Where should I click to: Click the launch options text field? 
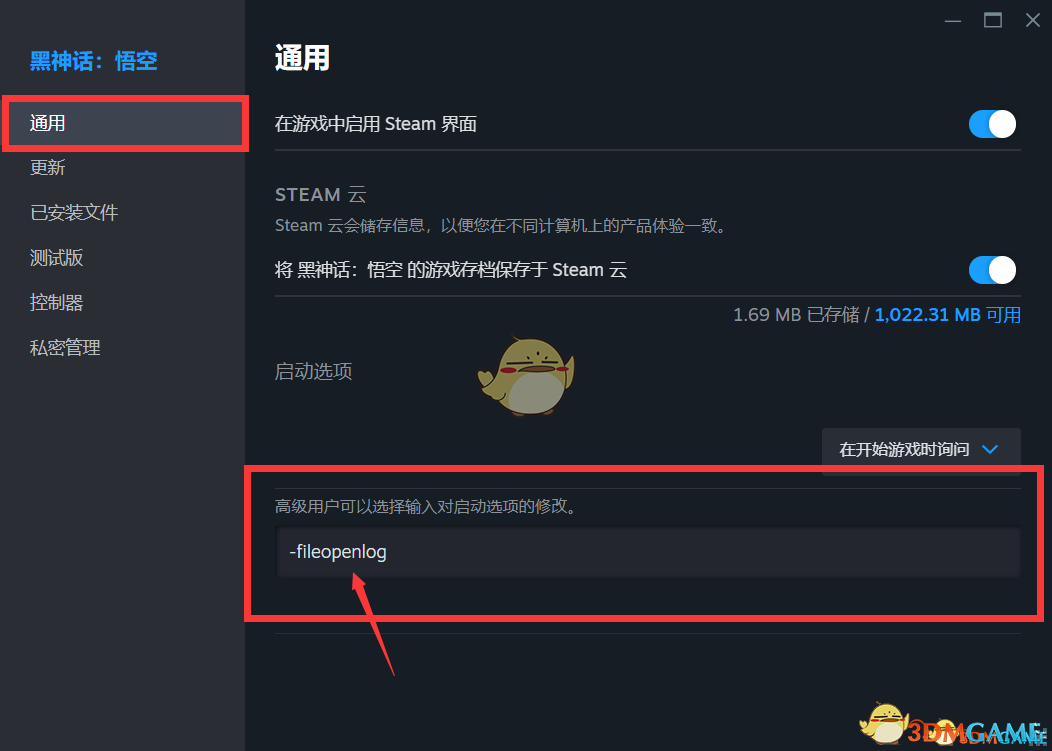click(648, 552)
